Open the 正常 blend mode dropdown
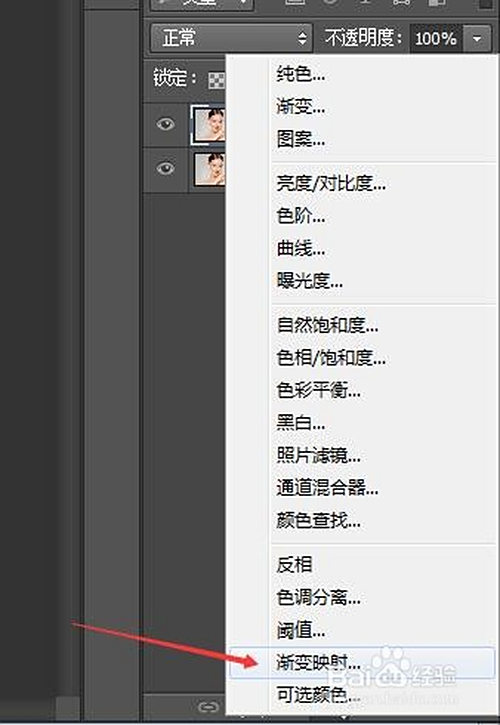The image size is (500, 725). click(x=231, y=38)
